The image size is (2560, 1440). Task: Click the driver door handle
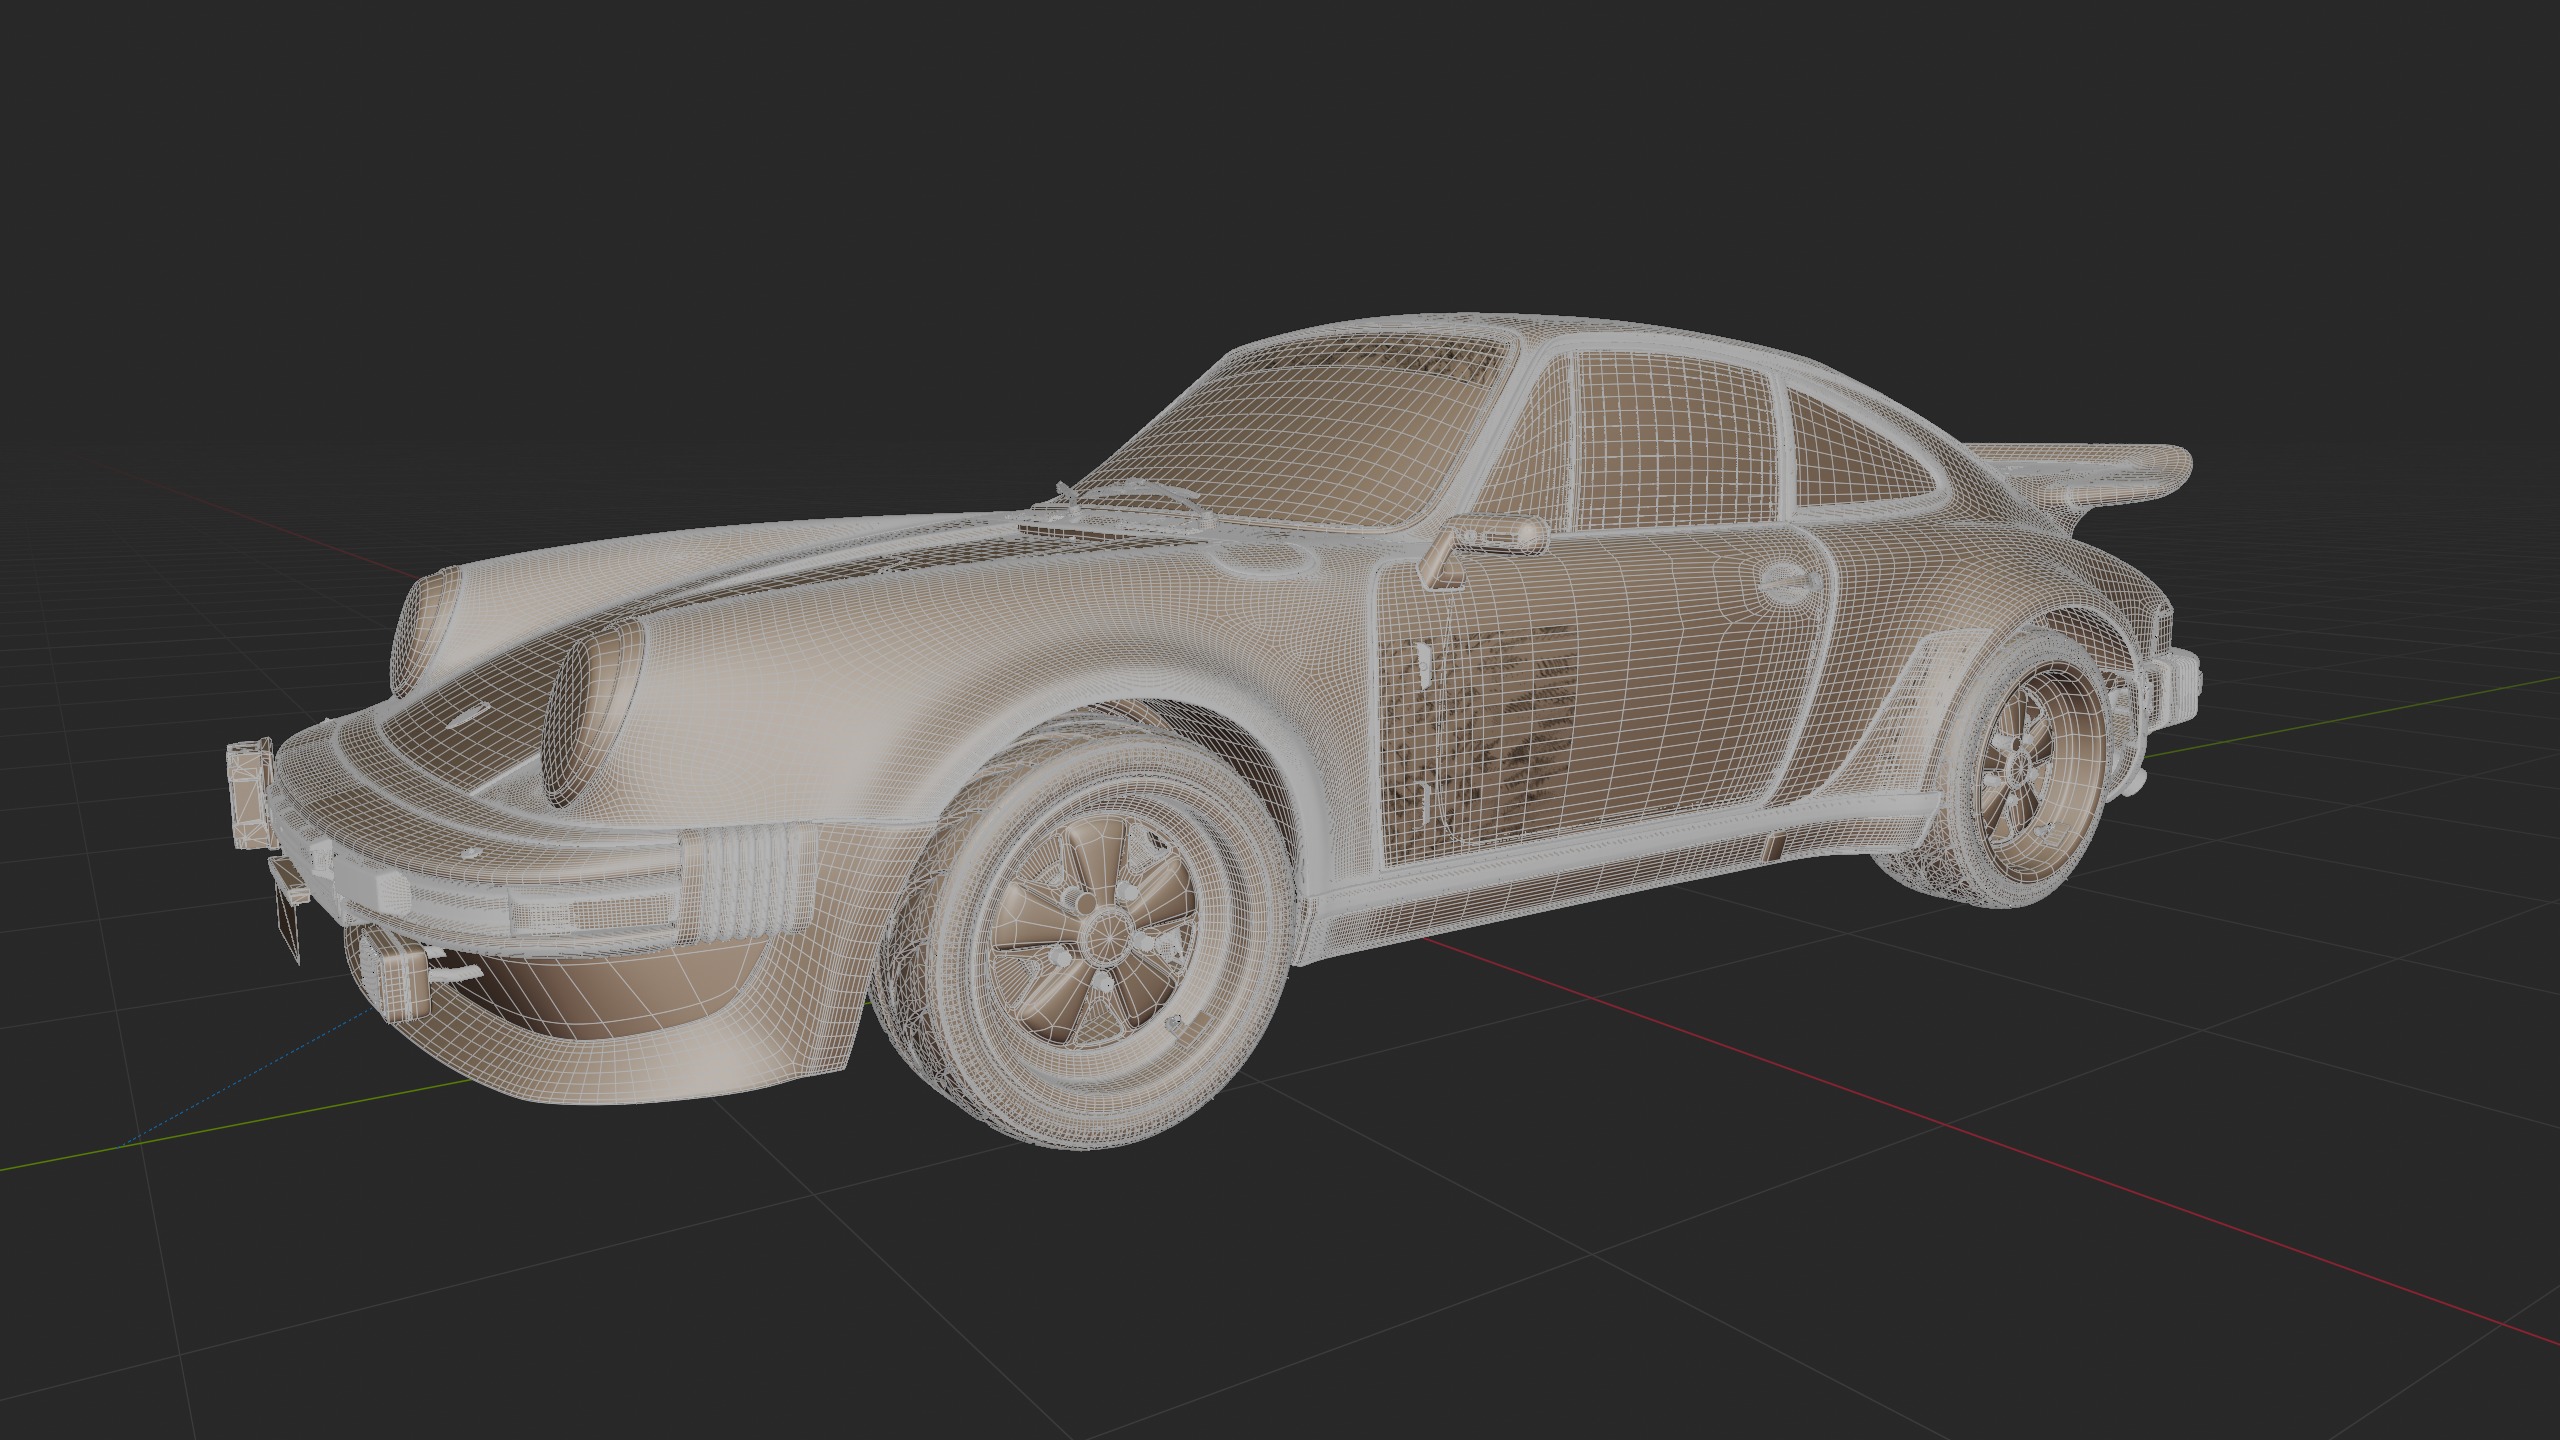[1788, 582]
